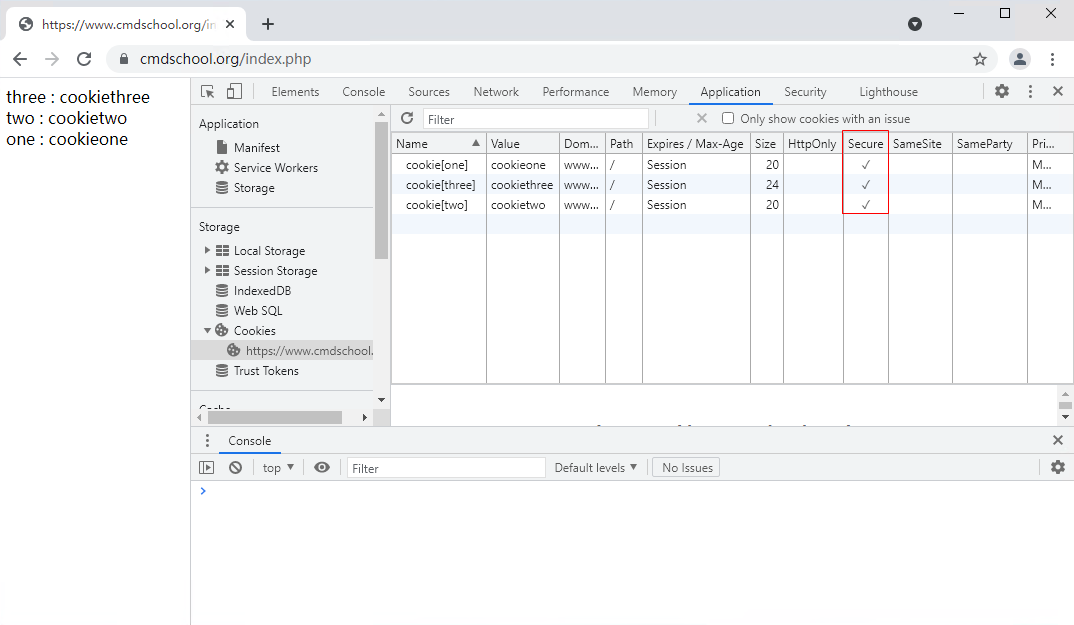Switch to the Network tab

pos(496,92)
